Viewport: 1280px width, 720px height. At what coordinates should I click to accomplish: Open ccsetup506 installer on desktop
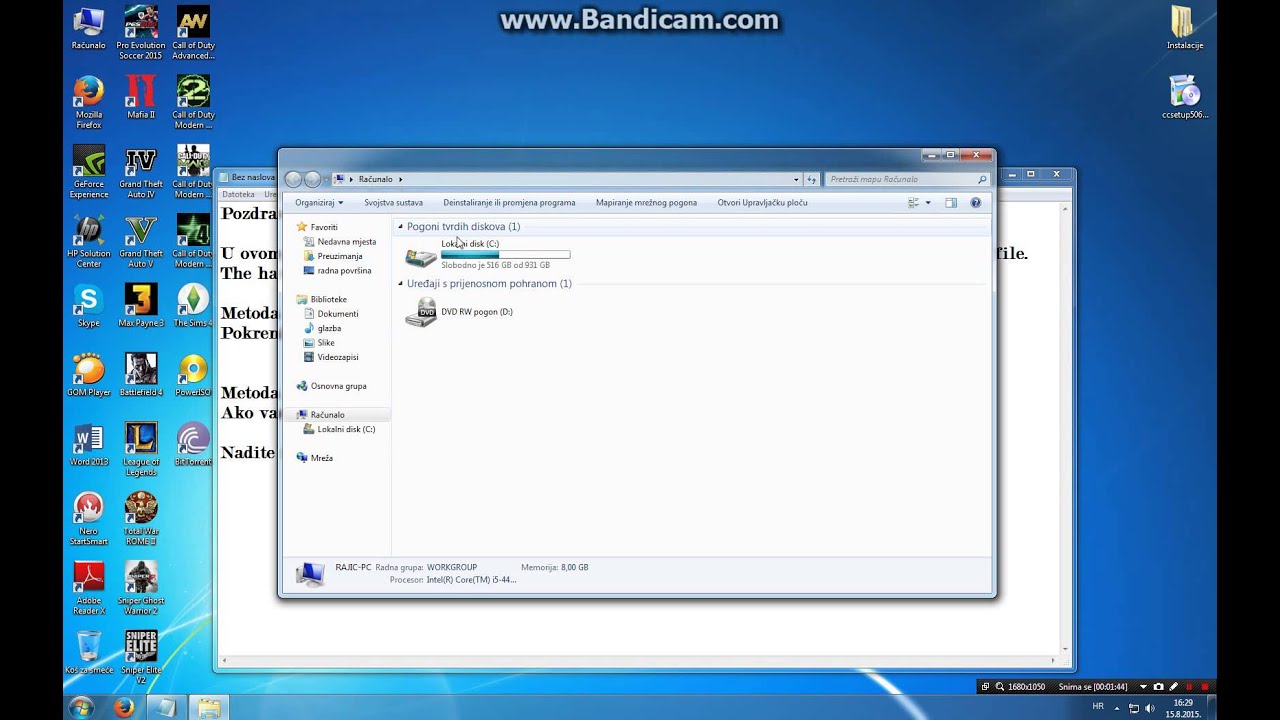(x=1184, y=97)
